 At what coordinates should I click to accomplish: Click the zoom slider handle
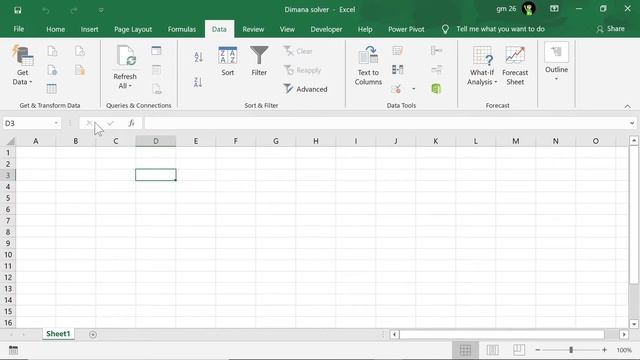571,350
